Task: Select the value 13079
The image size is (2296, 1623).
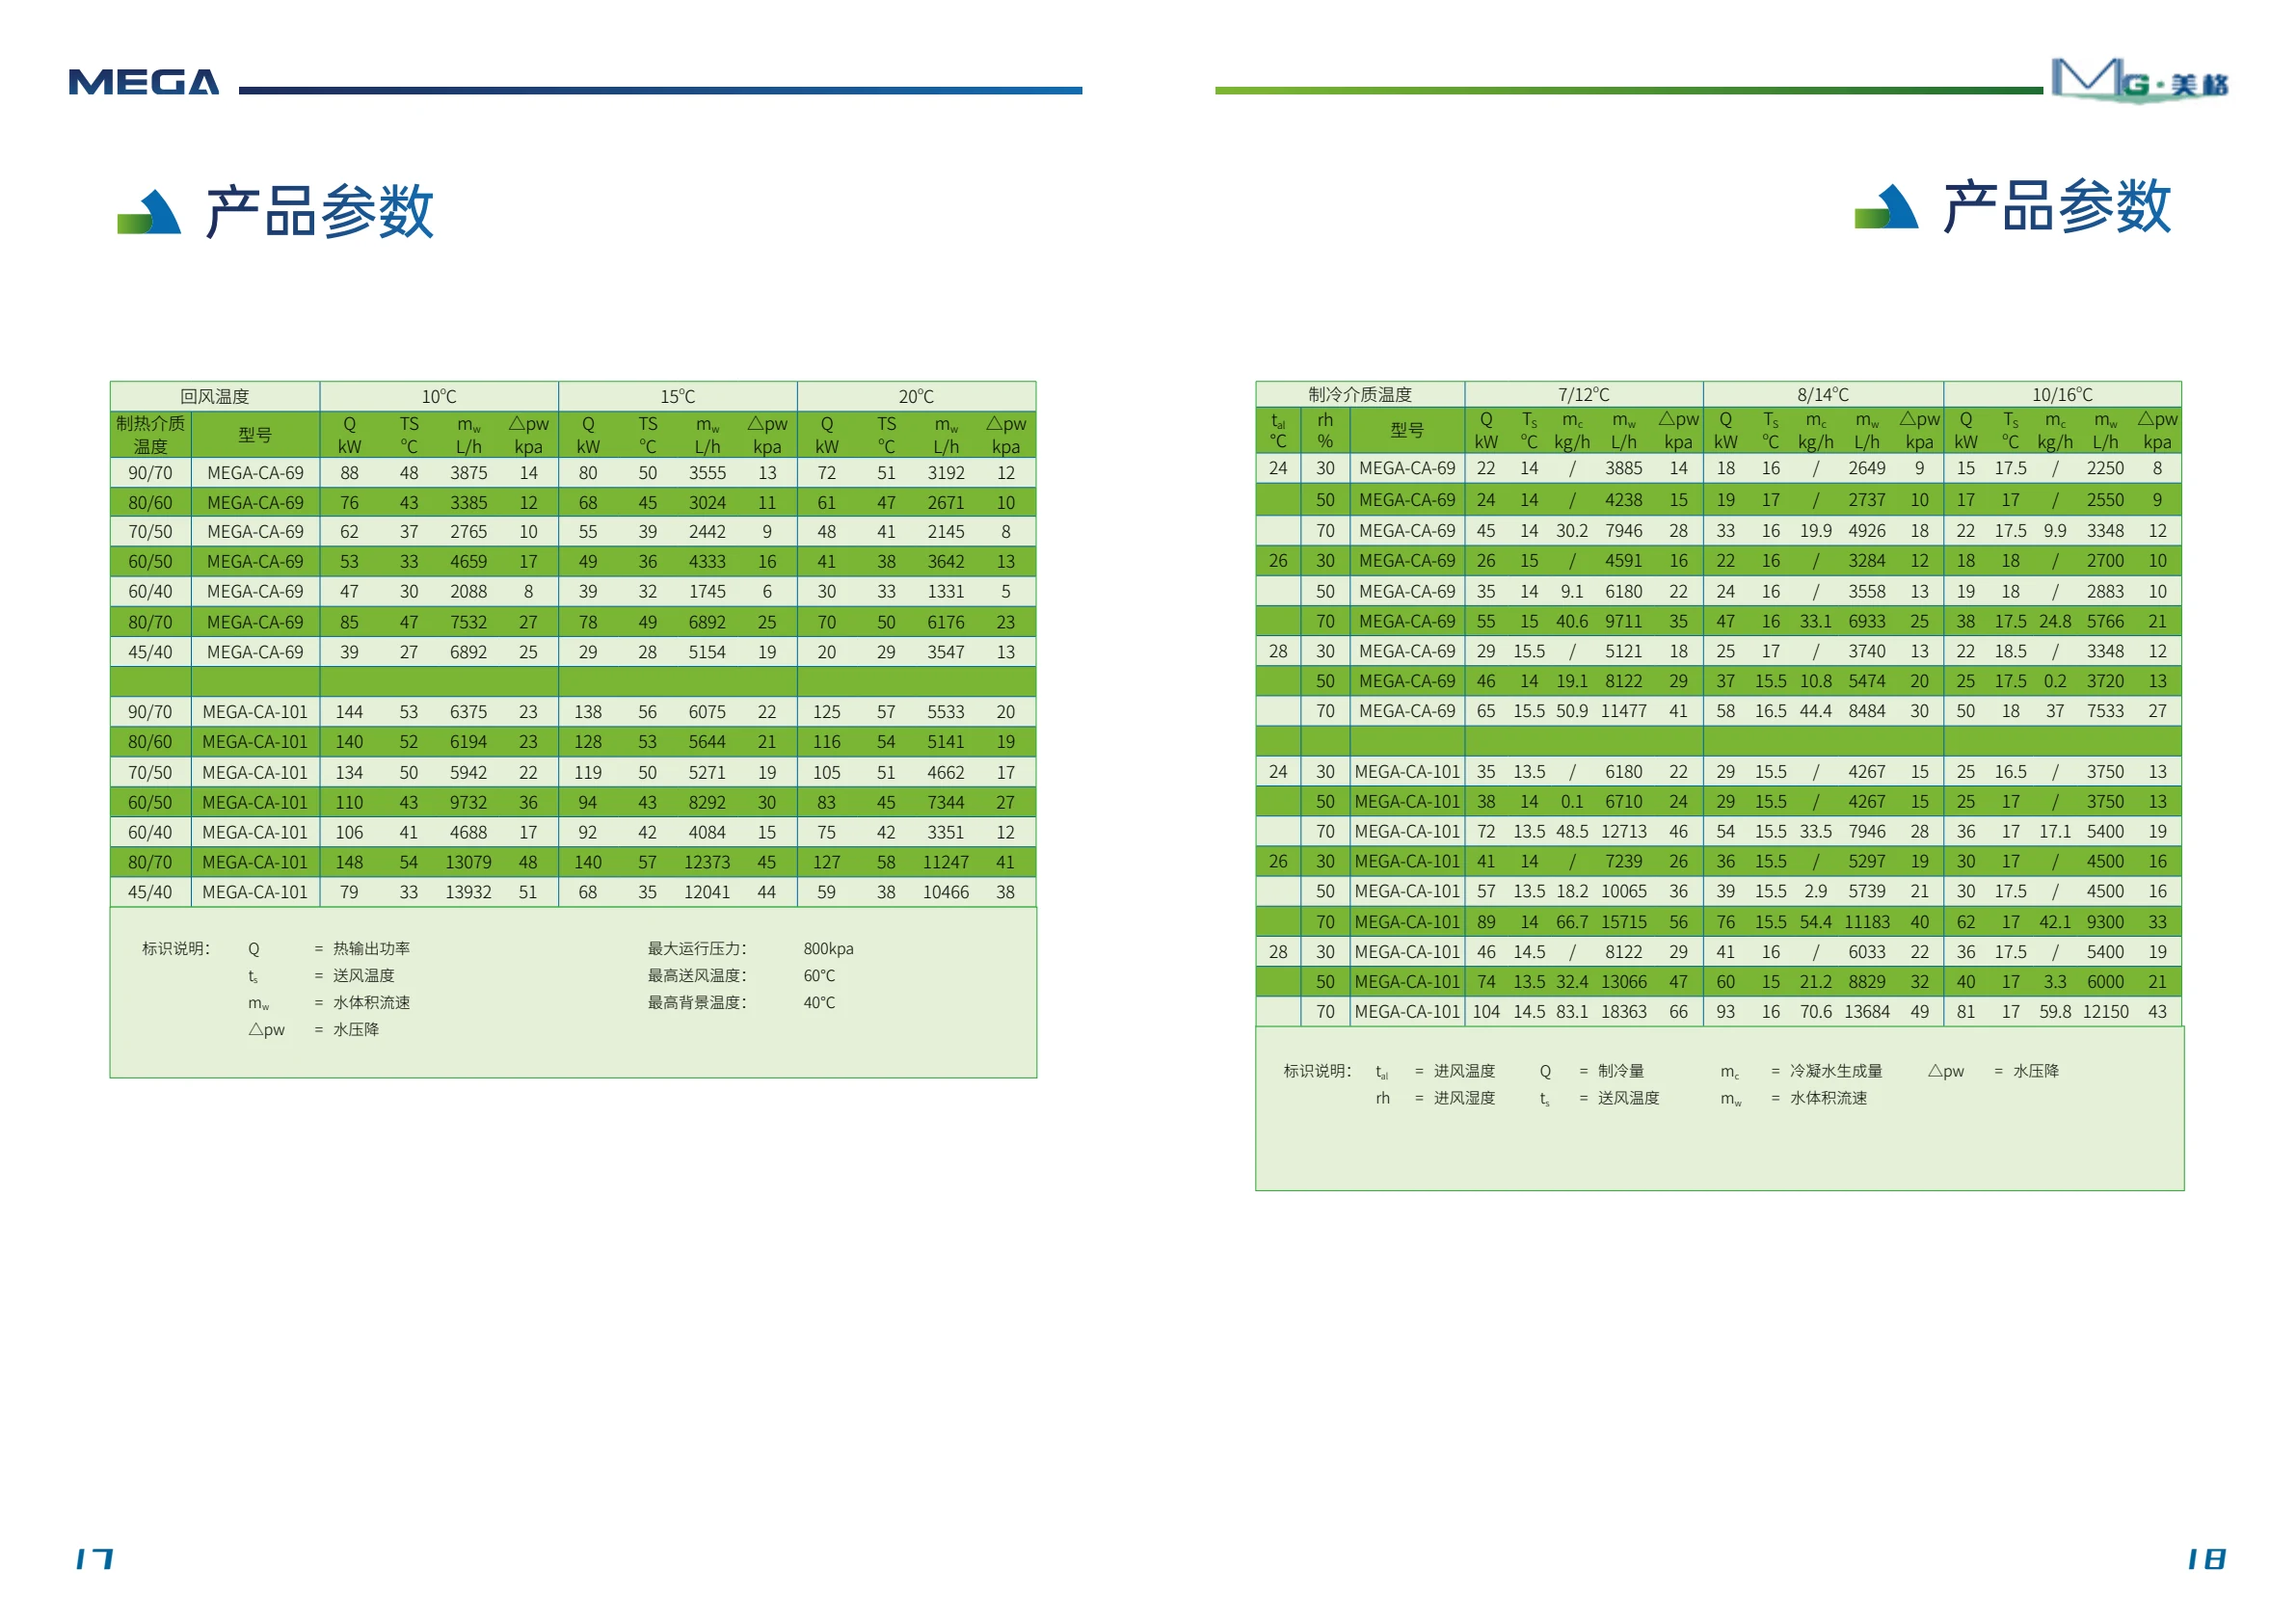Action: [468, 862]
